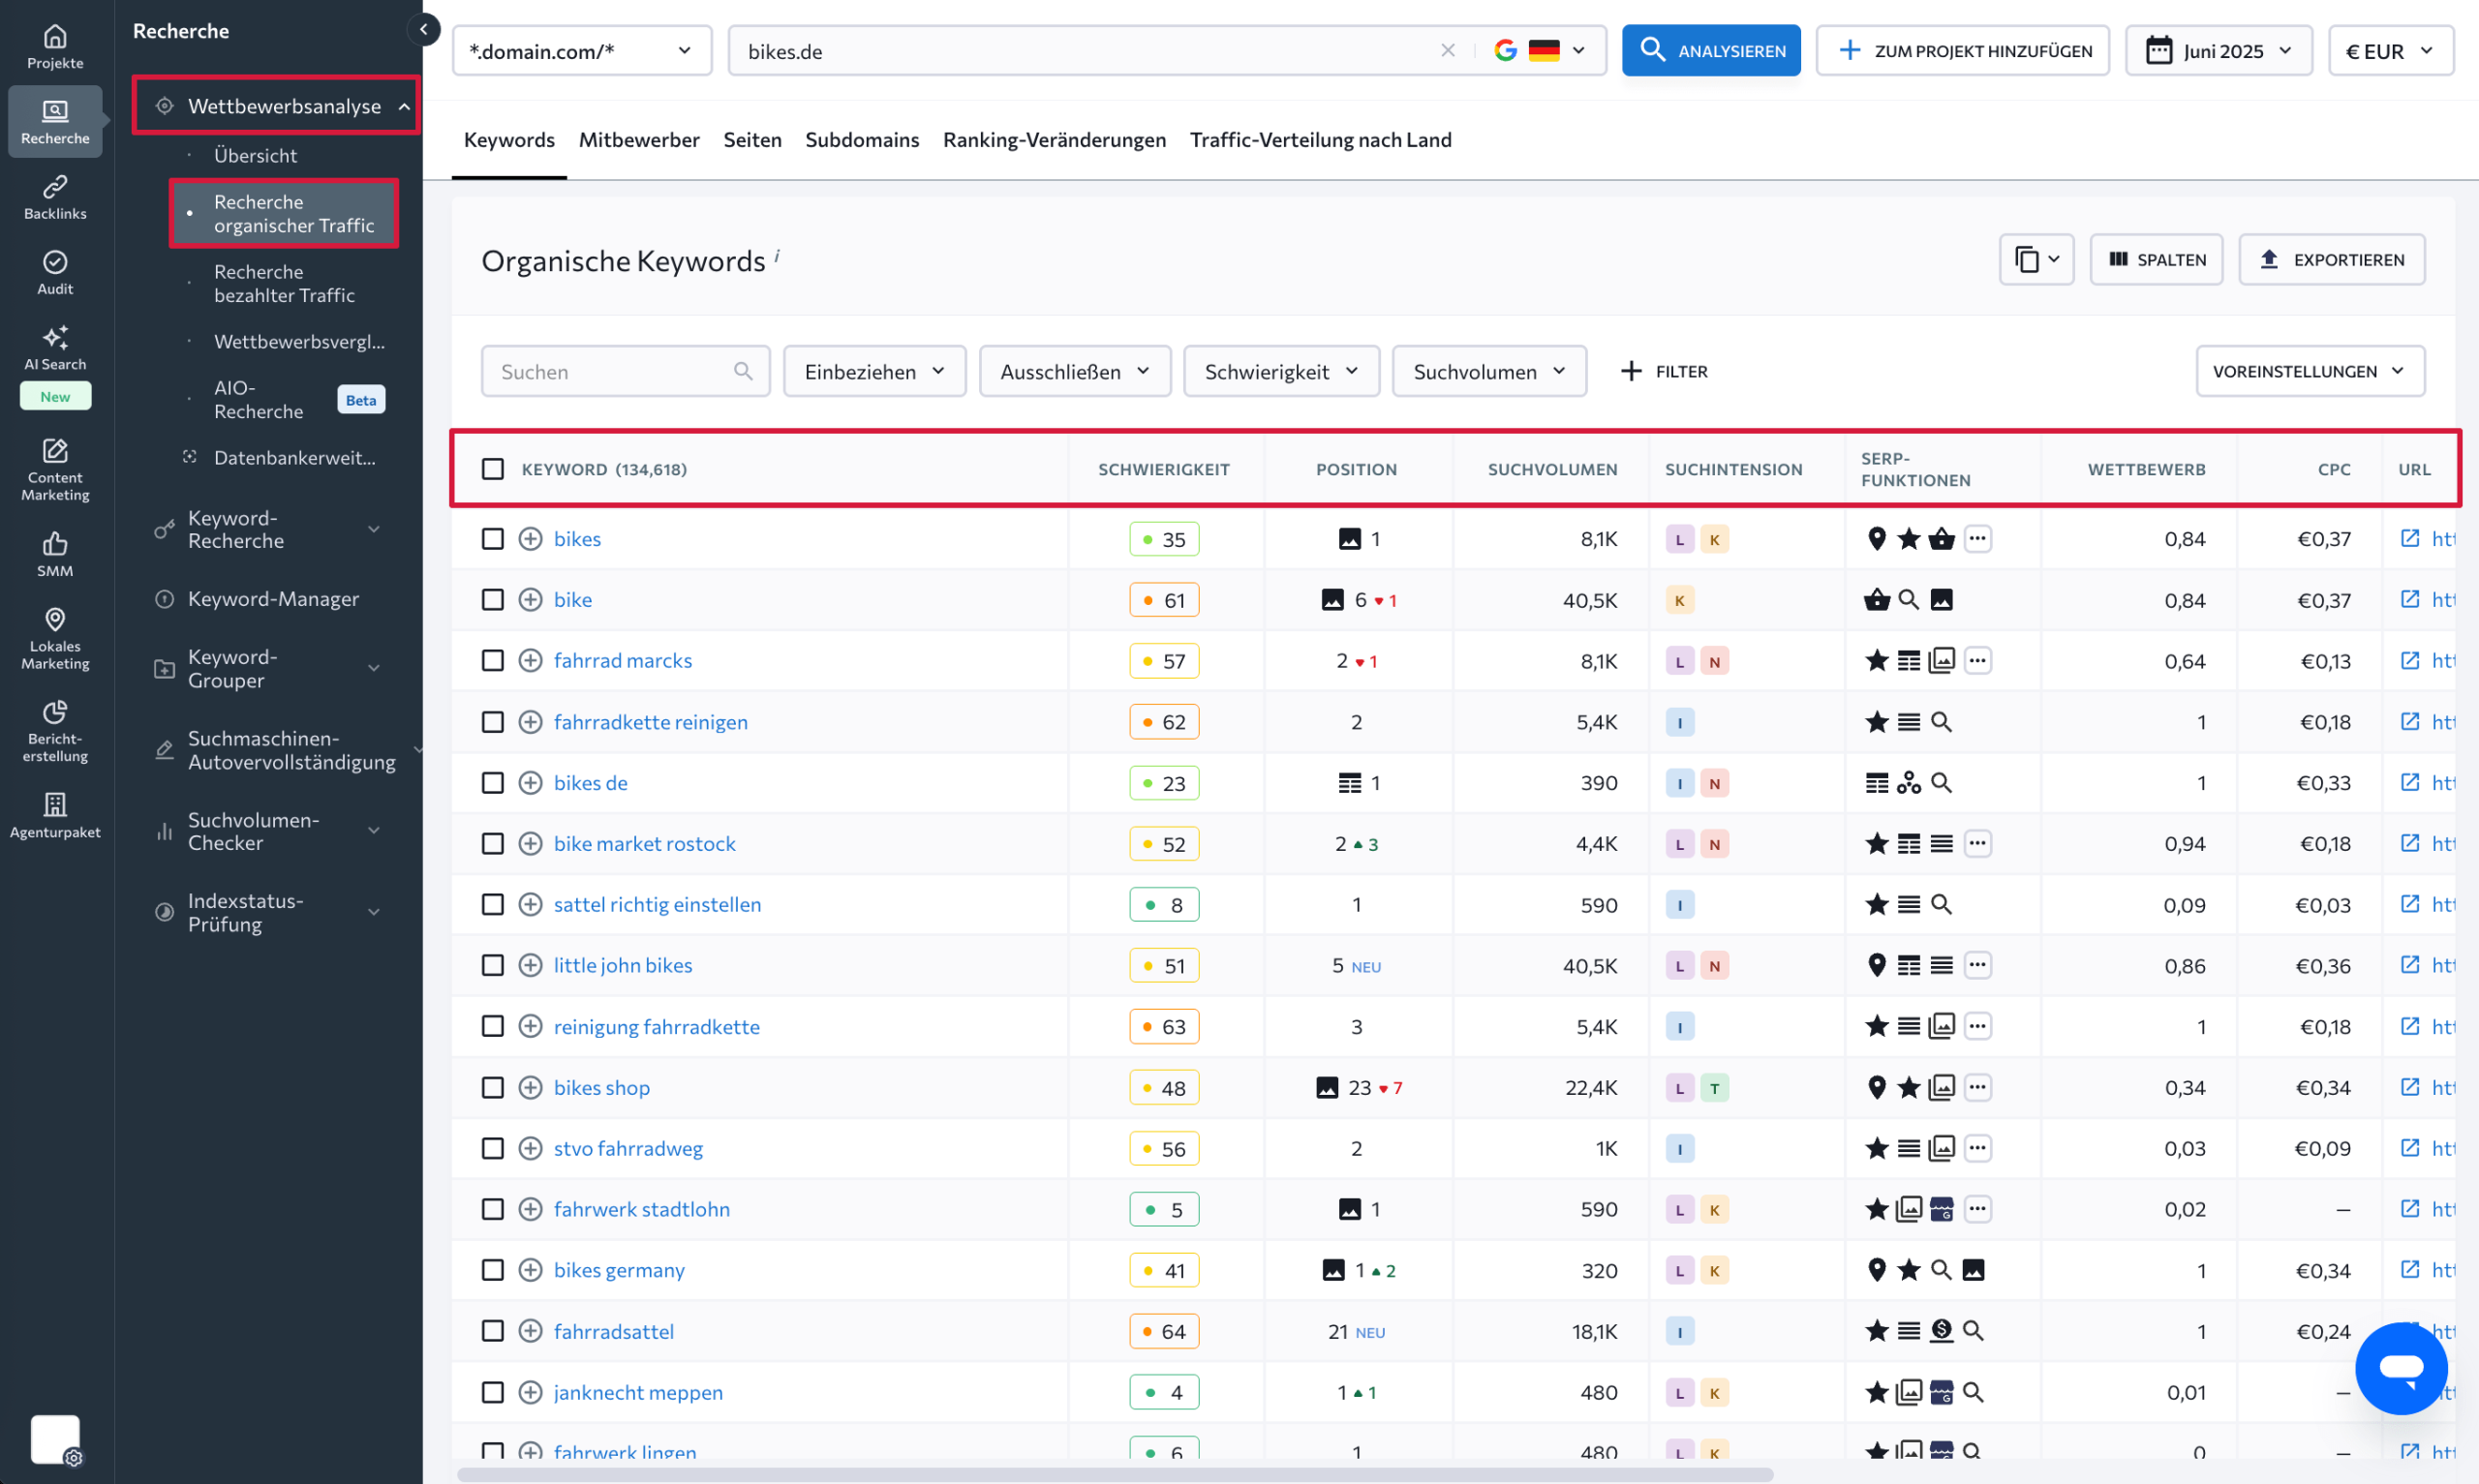Click the difficulty badge 35 for 'bikes'
Screen dimensions: 2479x1484
click(x=1164, y=539)
